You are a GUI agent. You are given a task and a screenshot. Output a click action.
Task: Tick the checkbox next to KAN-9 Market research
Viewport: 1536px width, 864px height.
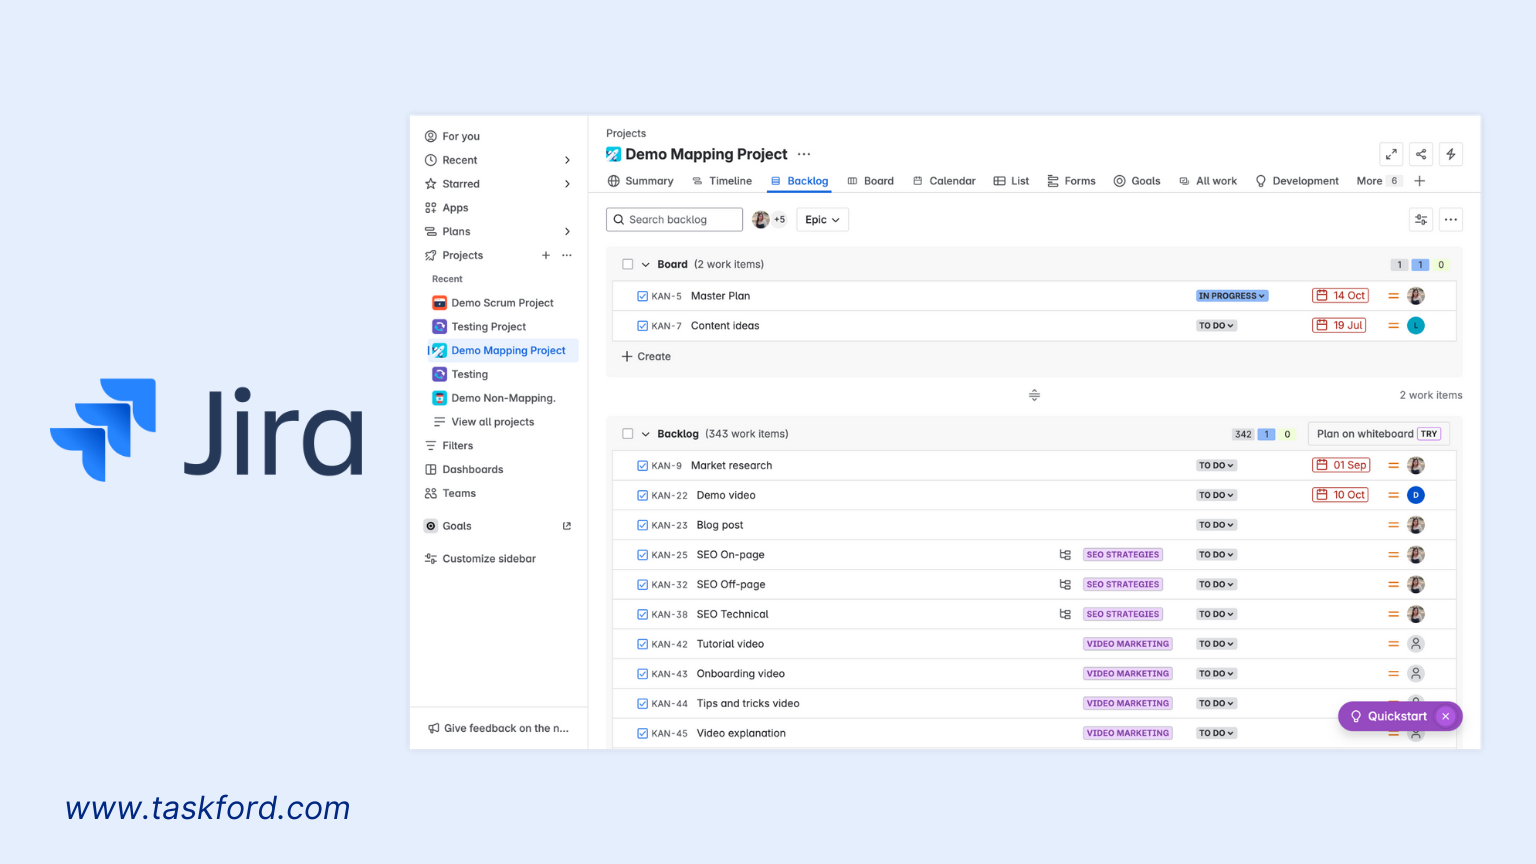[x=642, y=465]
